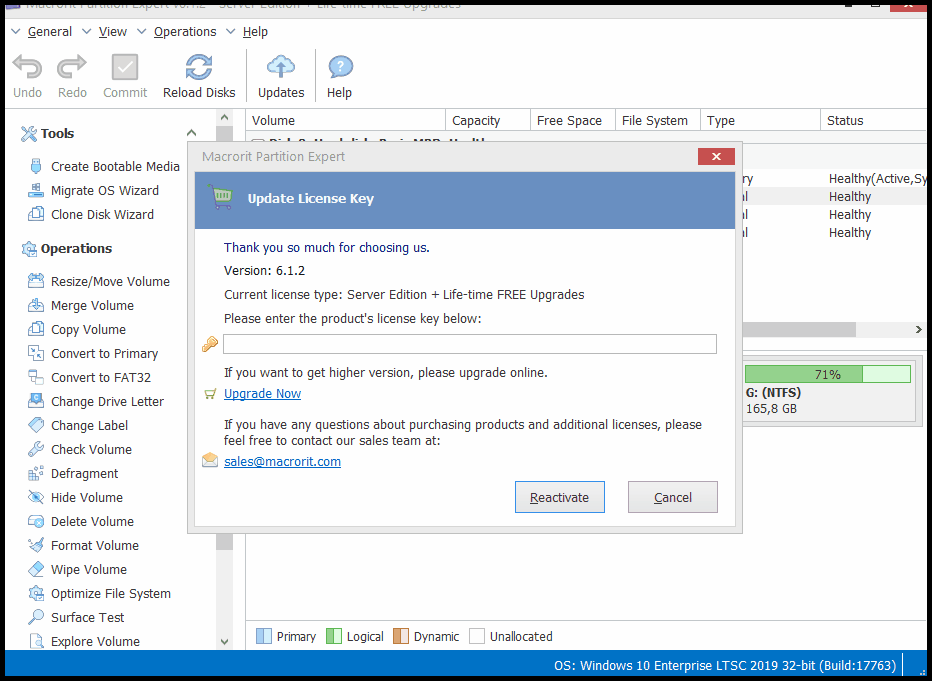
Task: Choose Convert to Primary operation
Action: 93,353
